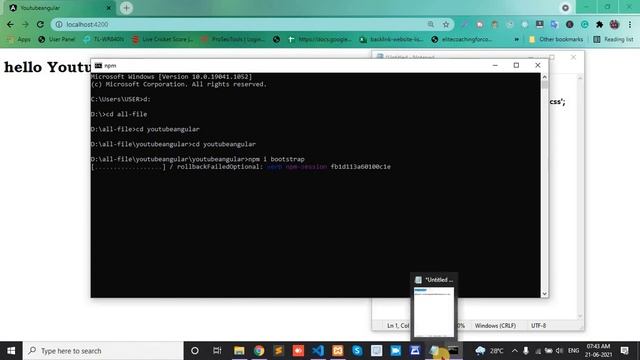Open the backlink-website bookmark
This screenshot has height=360, width=640.
(391, 39)
